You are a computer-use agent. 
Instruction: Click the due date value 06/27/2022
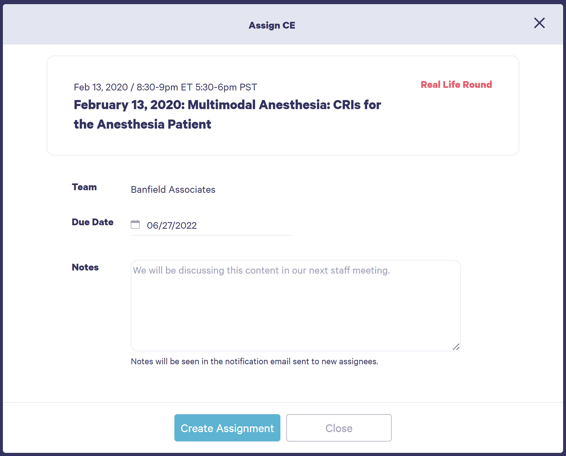(x=171, y=226)
